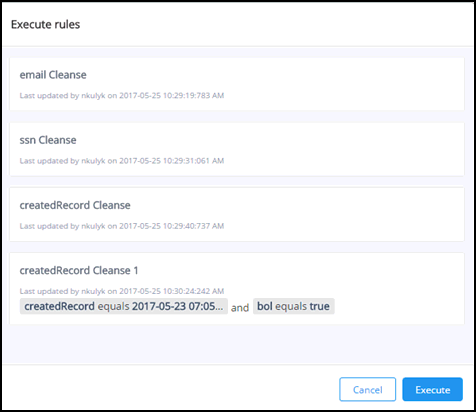The height and width of the screenshot is (412, 476).
Task: Click the 10:30:24:242 AM last updated text
Action: tap(122, 291)
